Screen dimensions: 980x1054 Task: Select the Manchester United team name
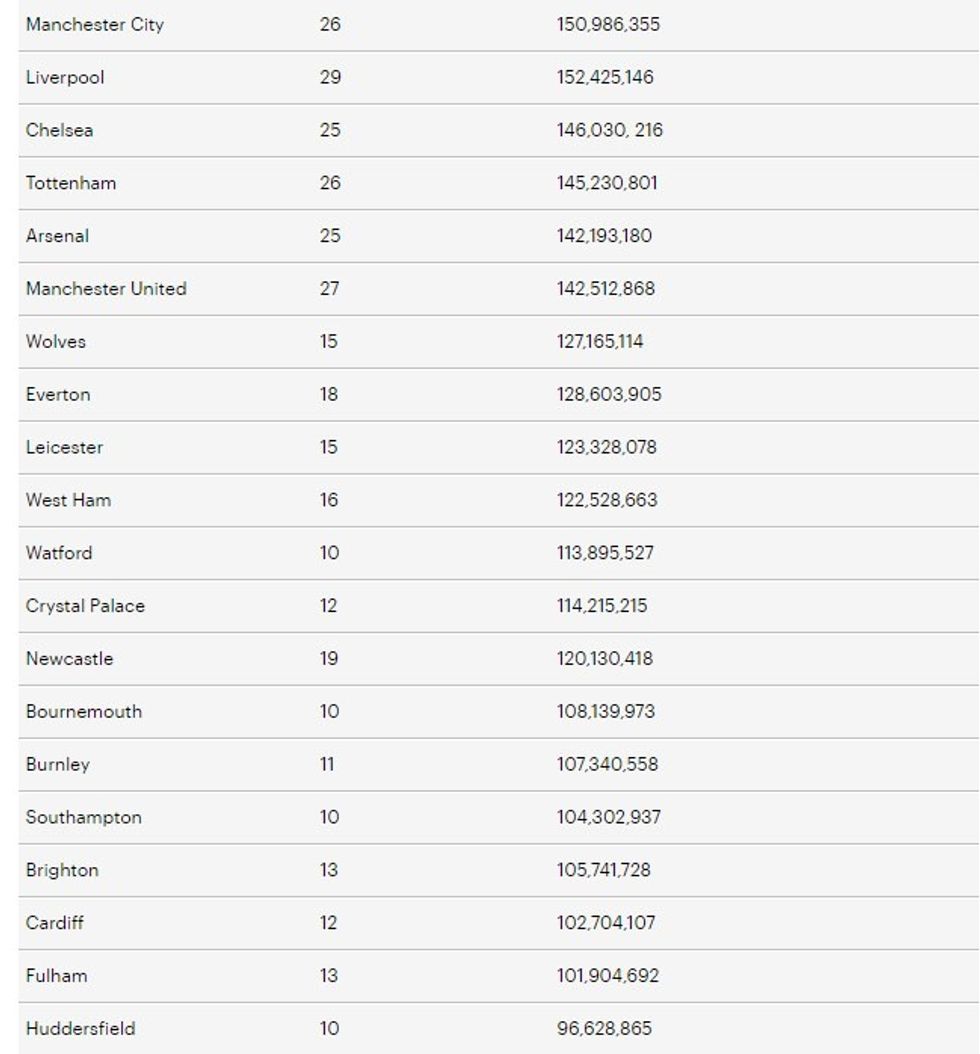(x=106, y=289)
